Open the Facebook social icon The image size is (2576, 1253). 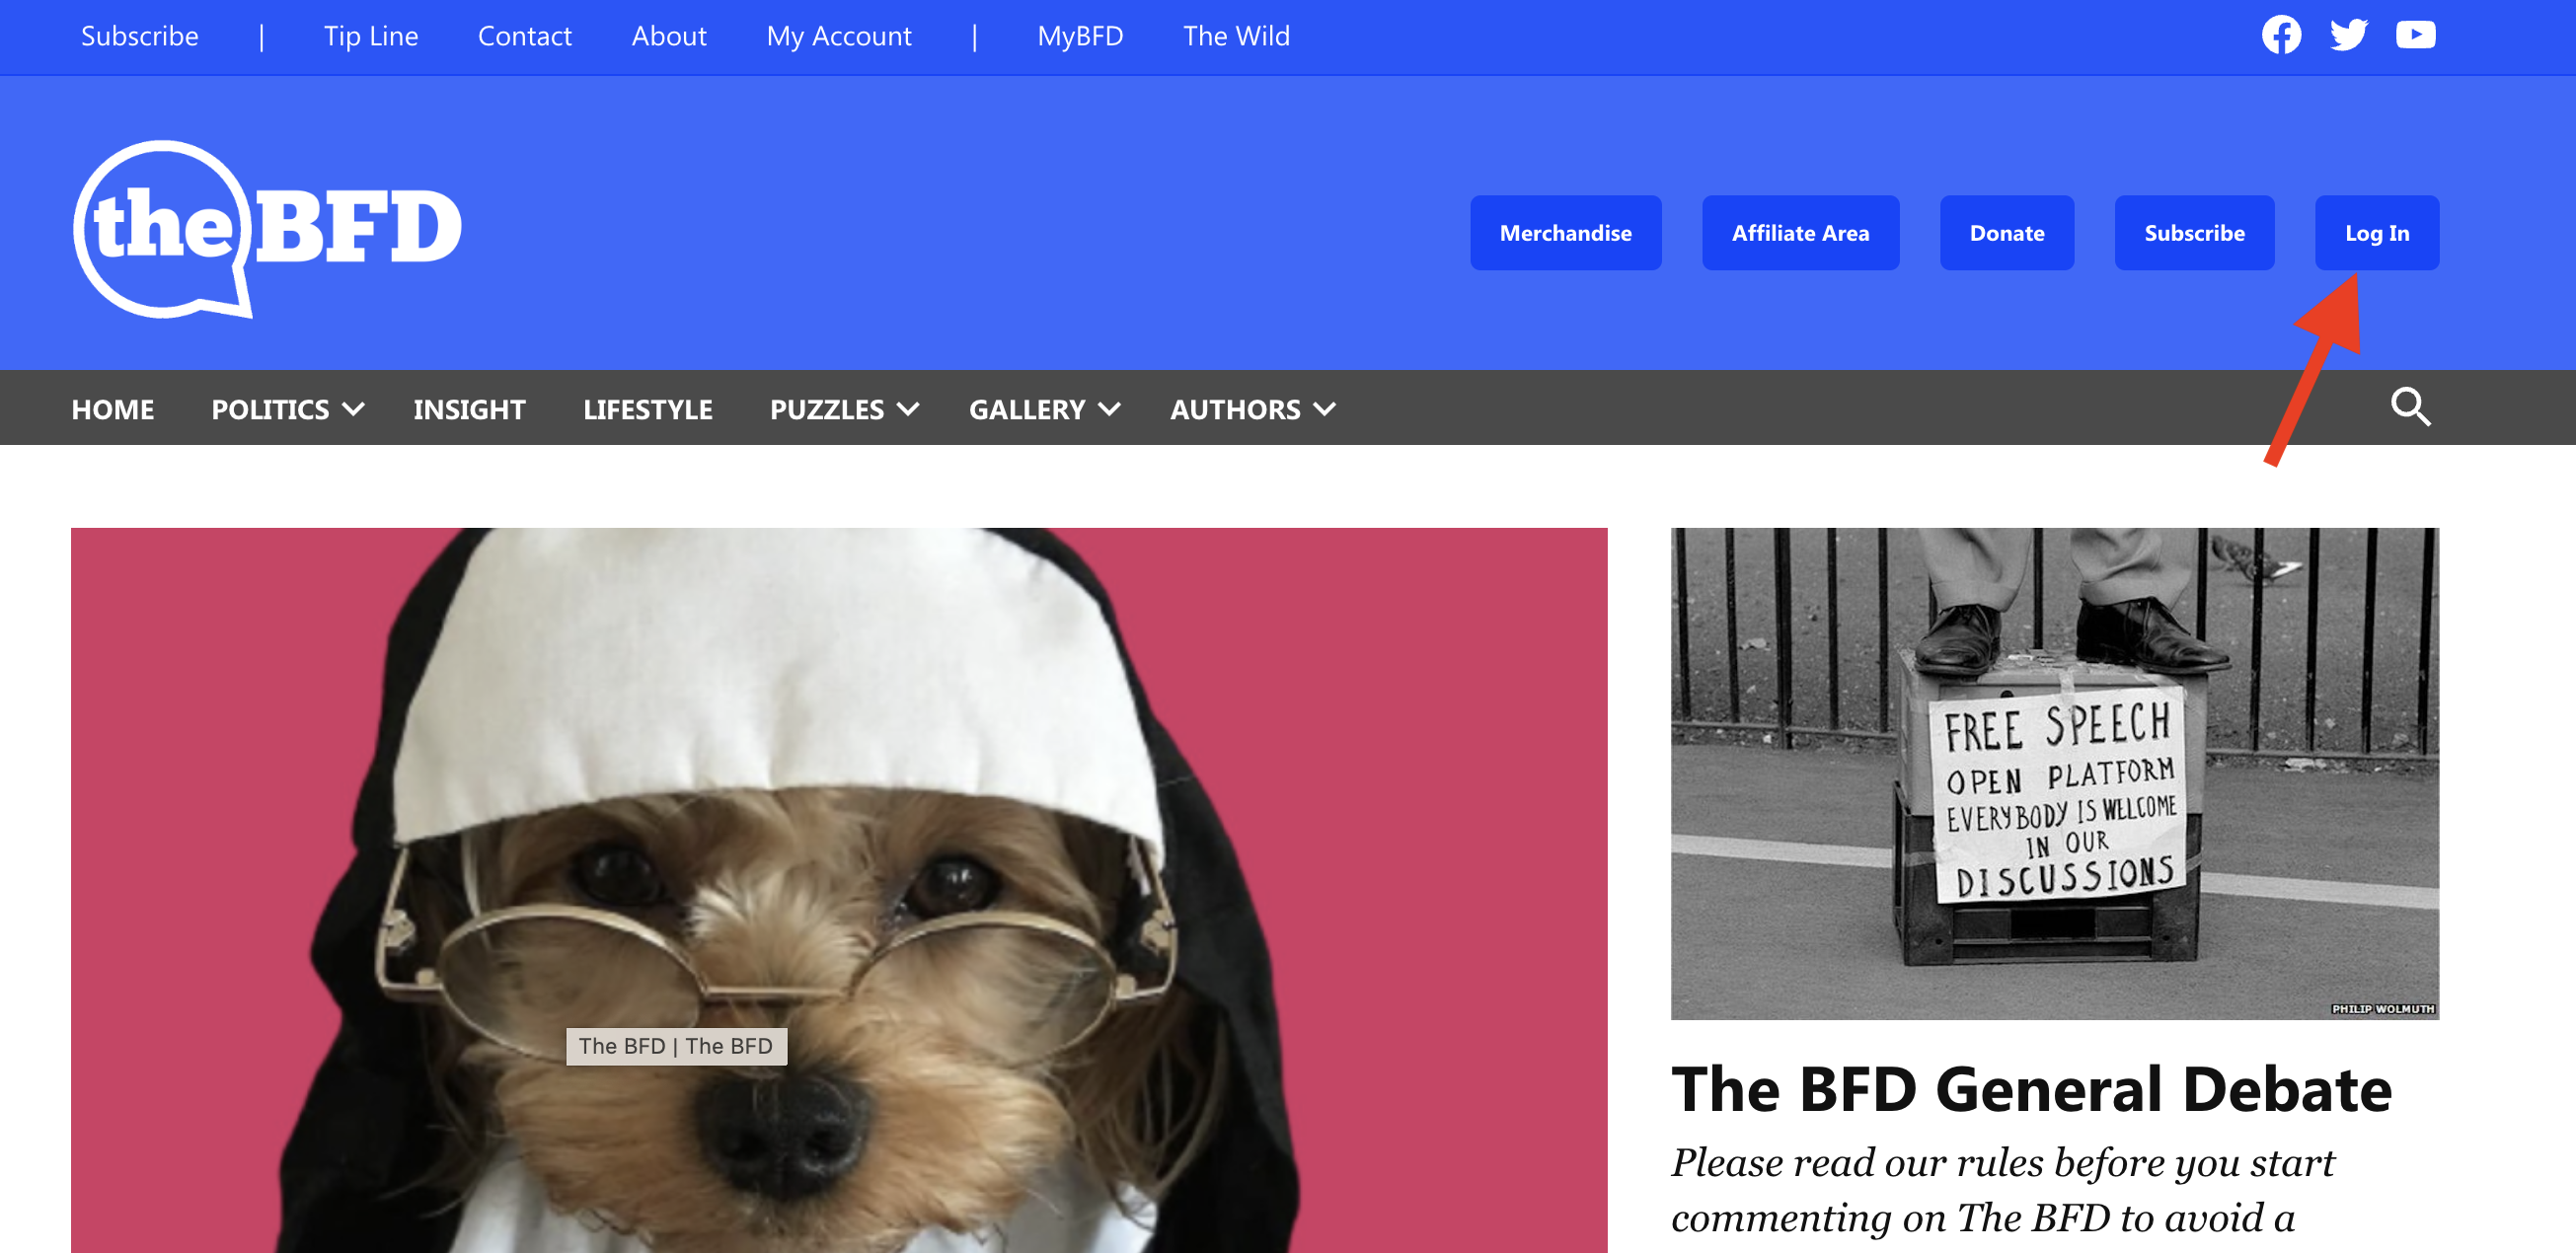tap(2281, 35)
